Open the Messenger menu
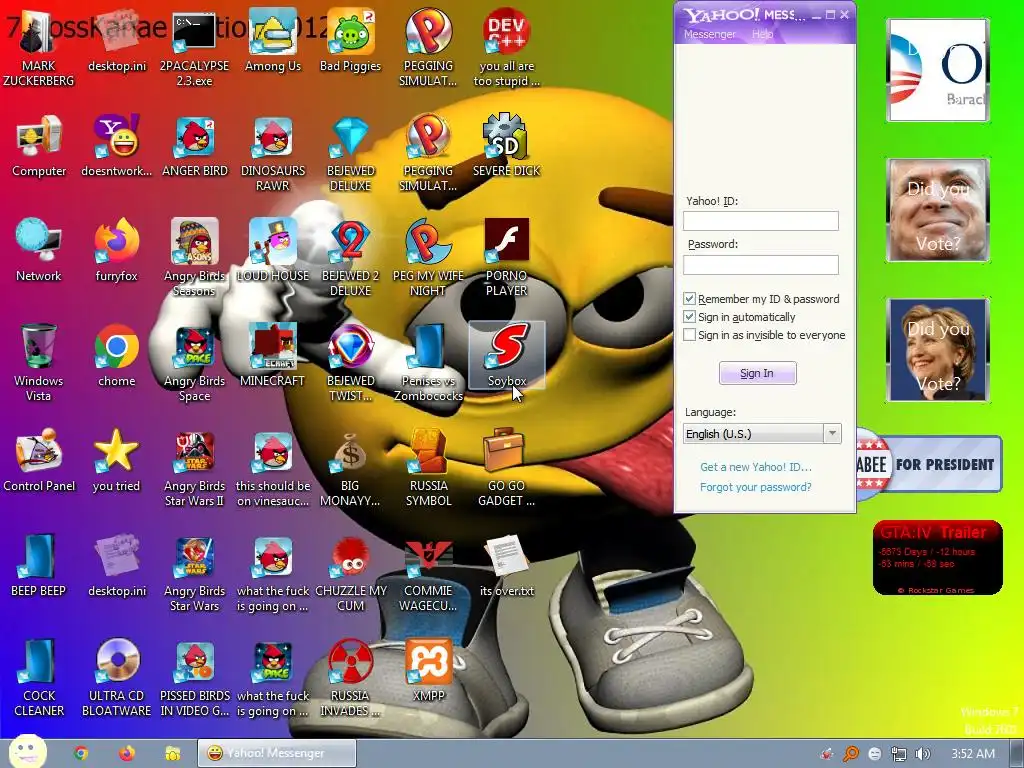The image size is (1024, 768). click(709, 34)
